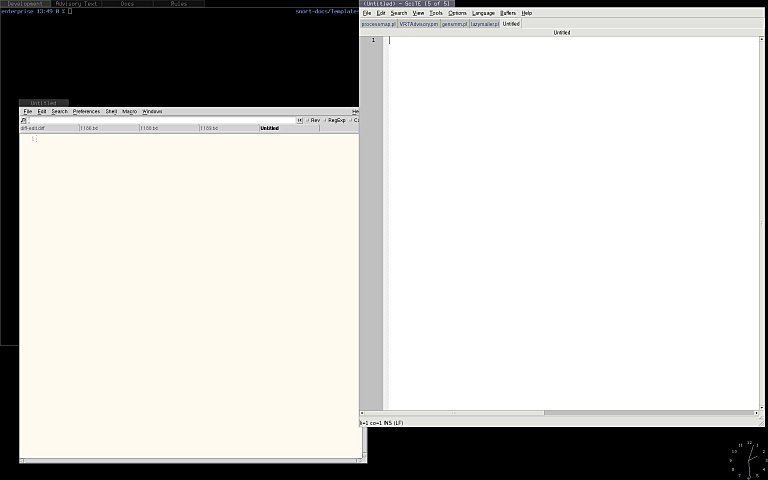Open the Language menu in SciTE
768x480 pixels.
coord(483,13)
